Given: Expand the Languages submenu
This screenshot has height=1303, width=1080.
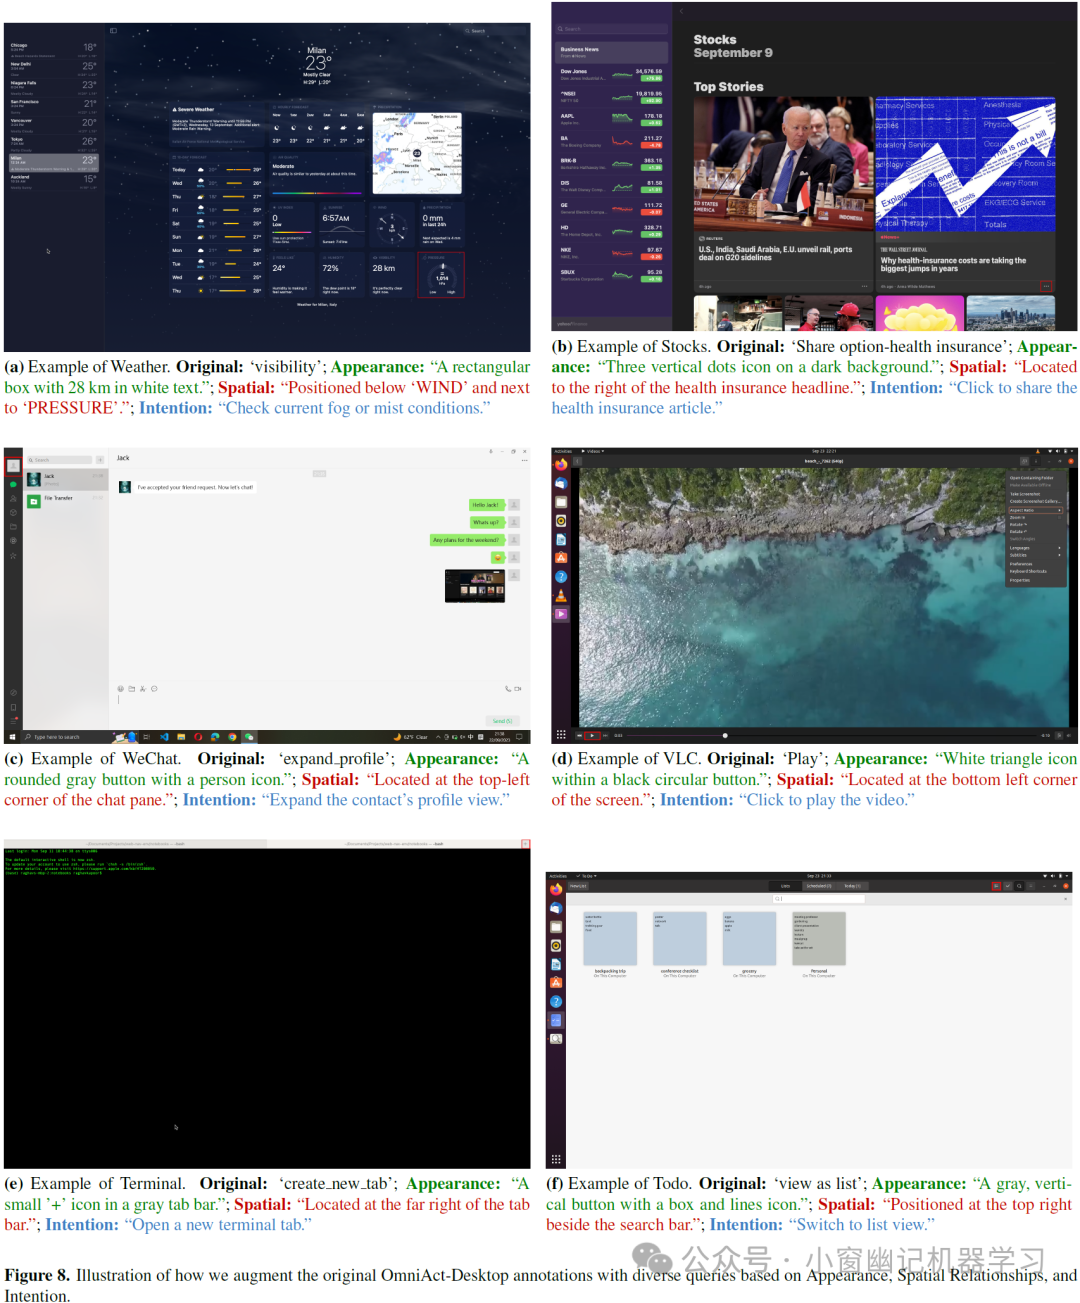Looking at the screenshot, I should click(x=1035, y=548).
